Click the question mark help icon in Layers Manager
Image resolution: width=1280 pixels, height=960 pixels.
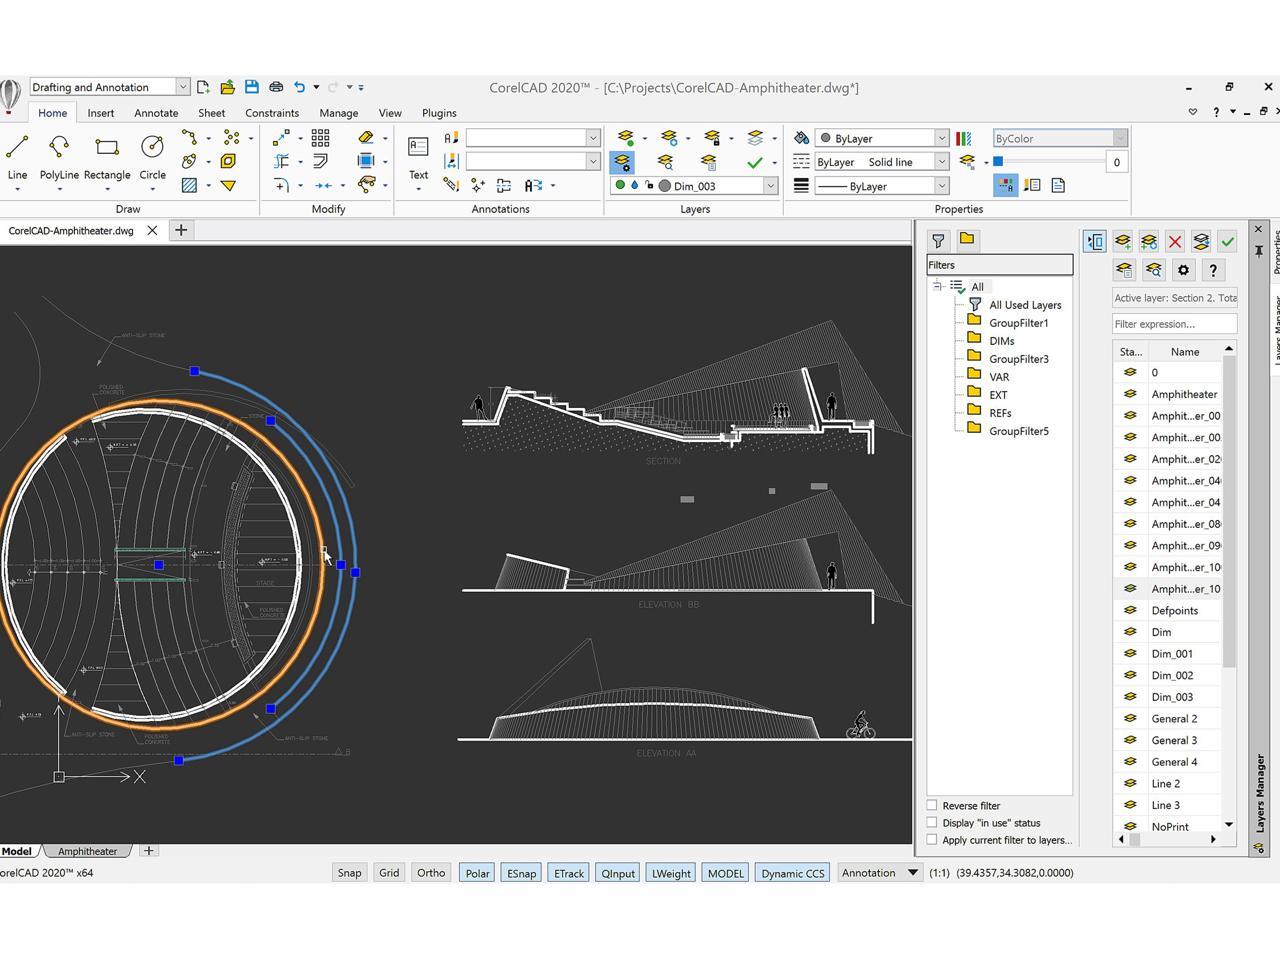click(x=1212, y=270)
